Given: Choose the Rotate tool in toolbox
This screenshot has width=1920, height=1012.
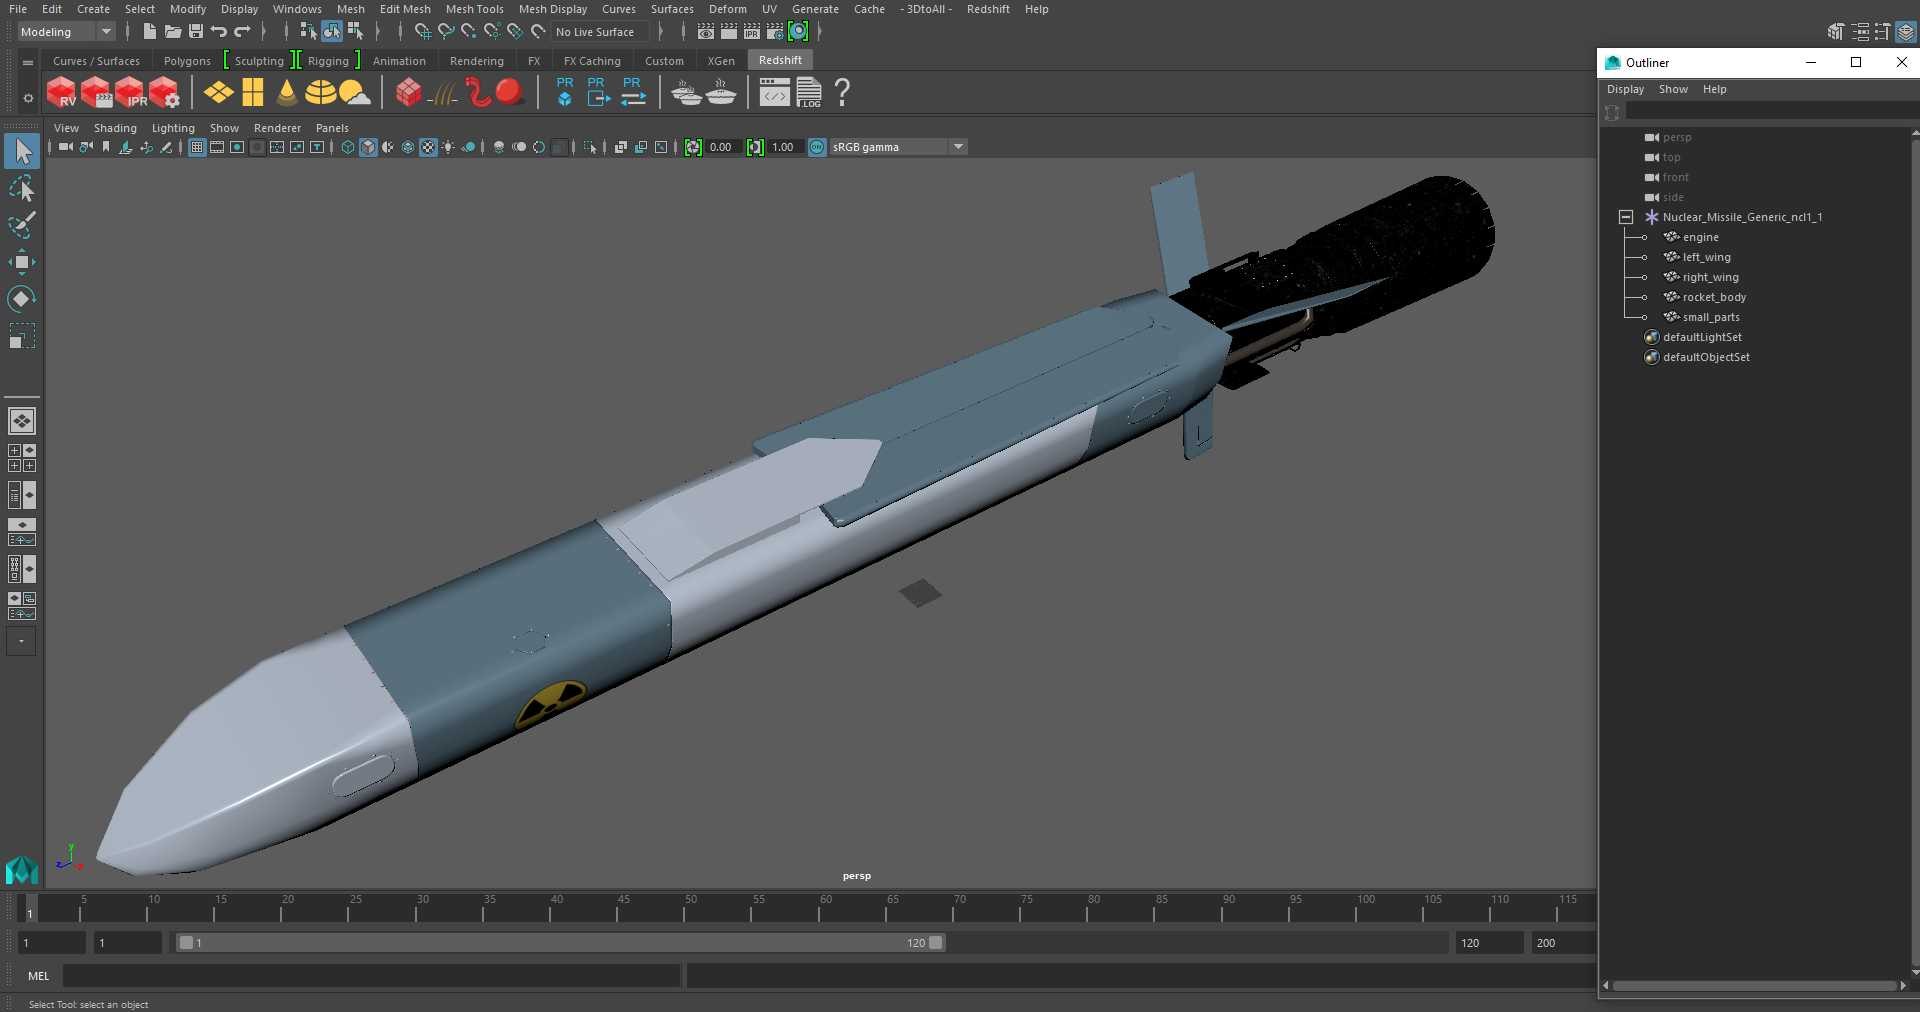Looking at the screenshot, I should pos(21,299).
